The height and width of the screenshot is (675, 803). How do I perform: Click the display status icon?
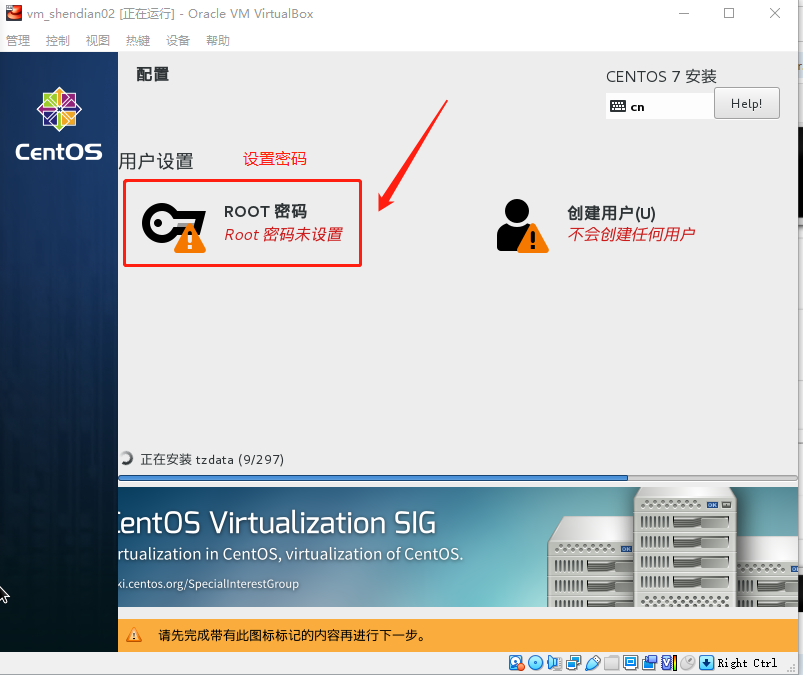(630, 663)
